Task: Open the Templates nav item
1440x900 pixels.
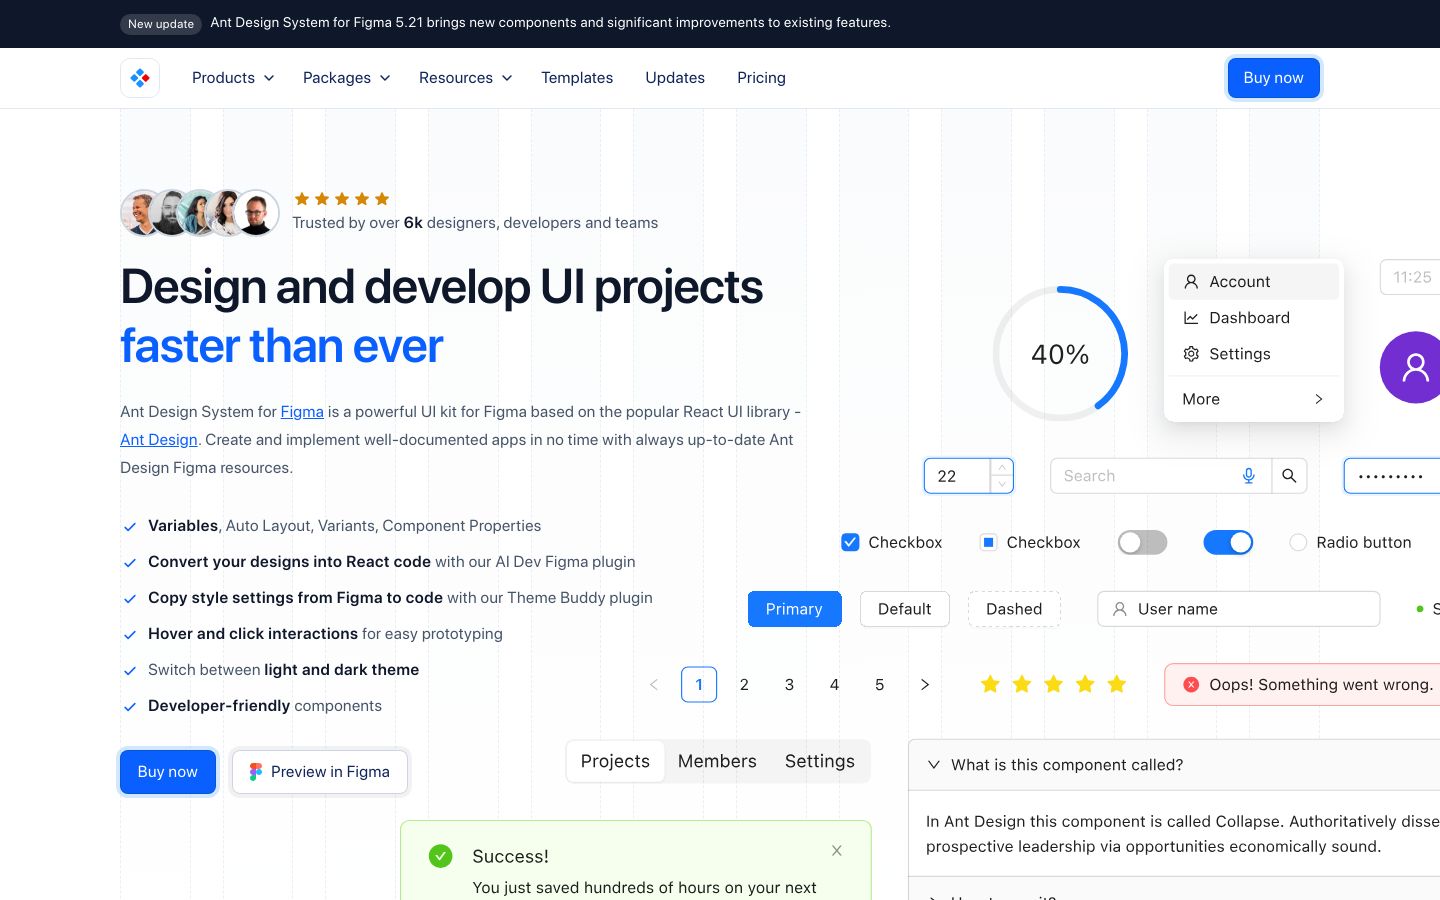Action: (577, 78)
